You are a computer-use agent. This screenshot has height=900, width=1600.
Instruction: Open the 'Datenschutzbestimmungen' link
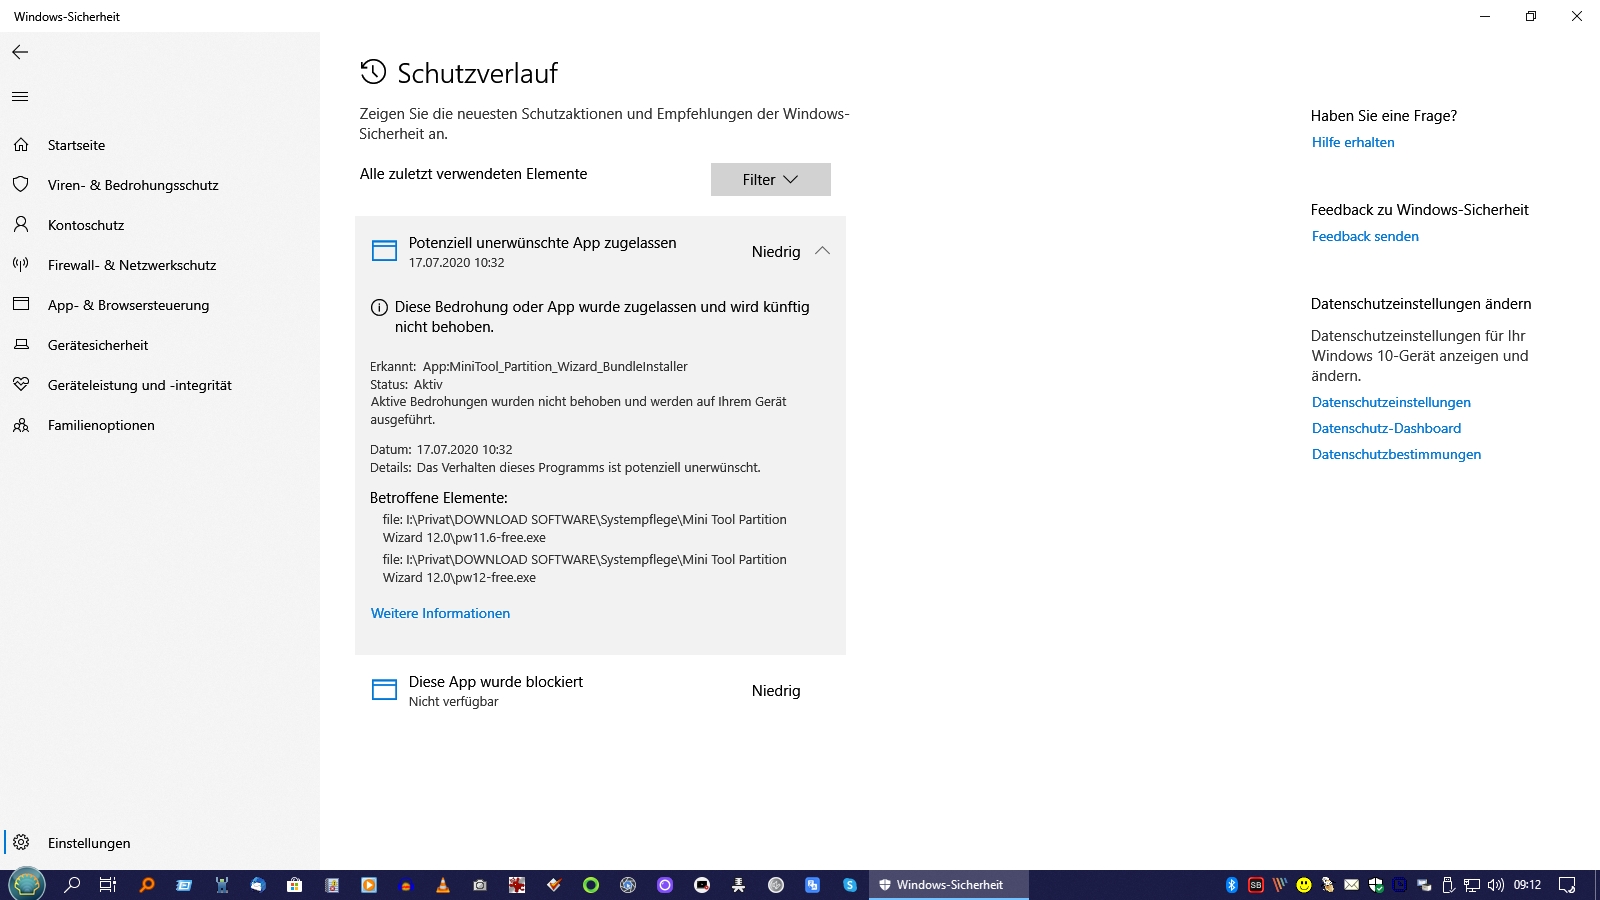point(1396,454)
